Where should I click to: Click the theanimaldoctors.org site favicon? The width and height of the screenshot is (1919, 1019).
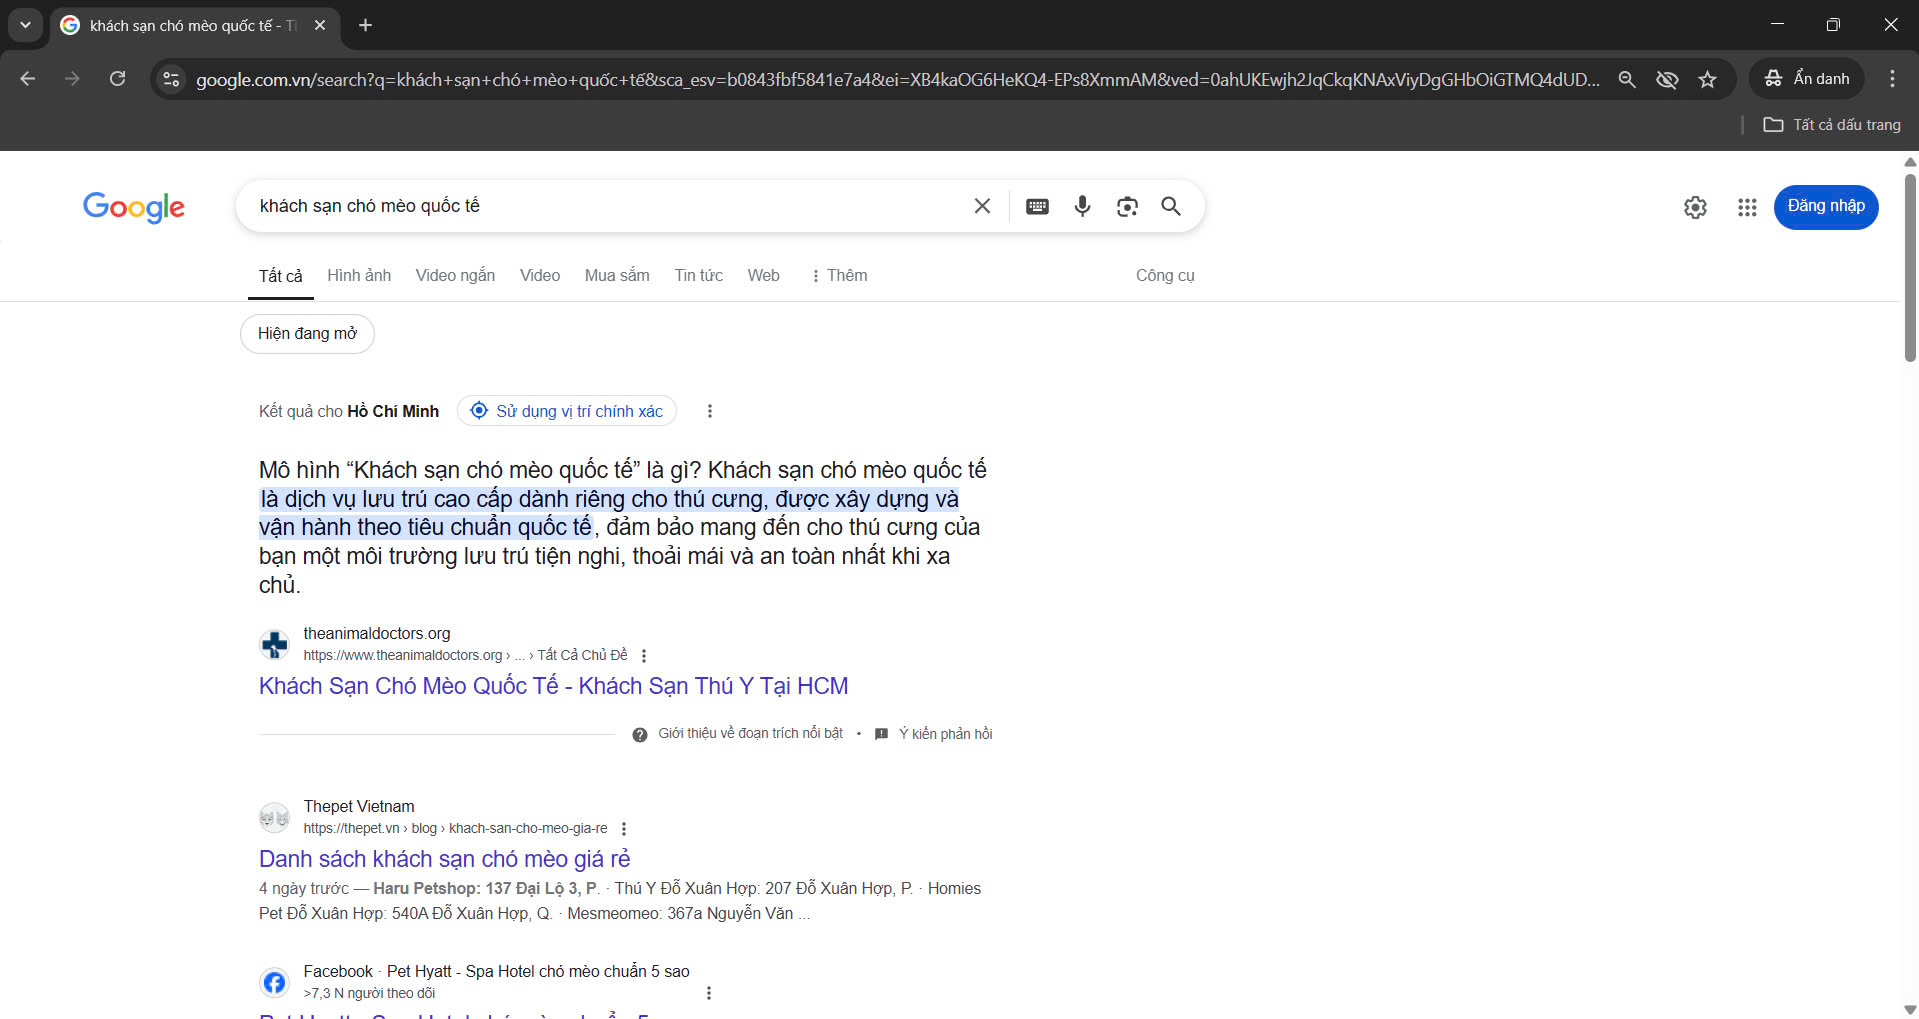click(275, 645)
